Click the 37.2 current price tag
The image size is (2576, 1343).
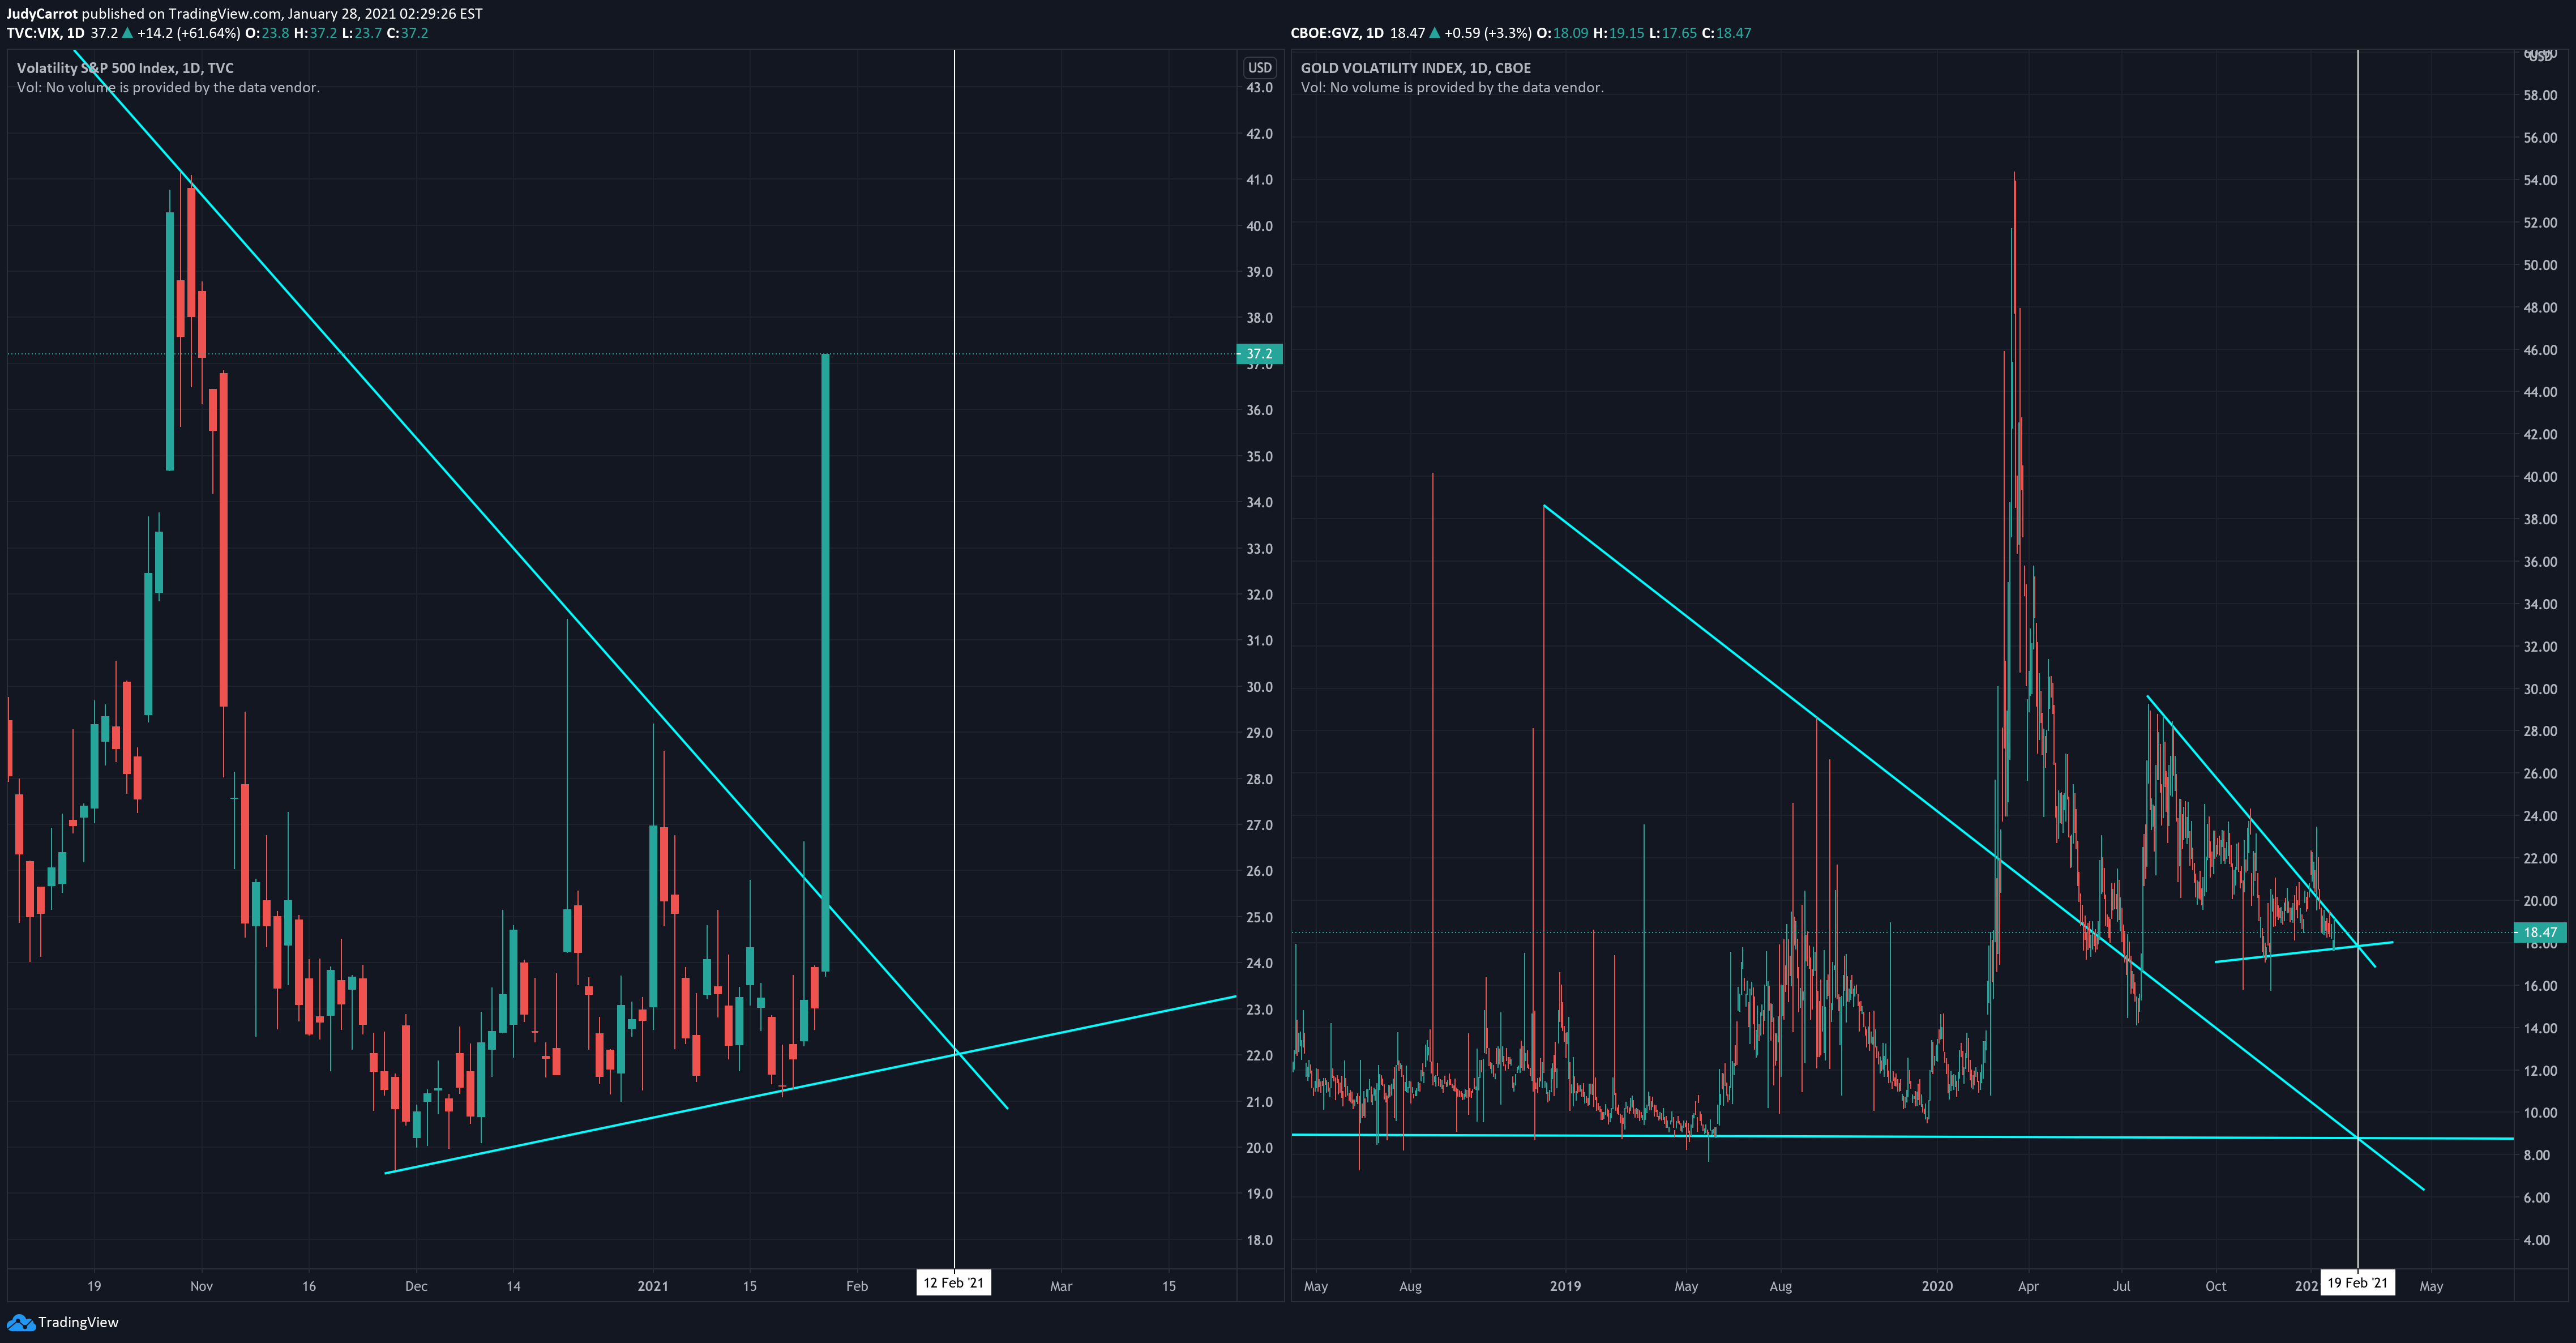(1259, 353)
